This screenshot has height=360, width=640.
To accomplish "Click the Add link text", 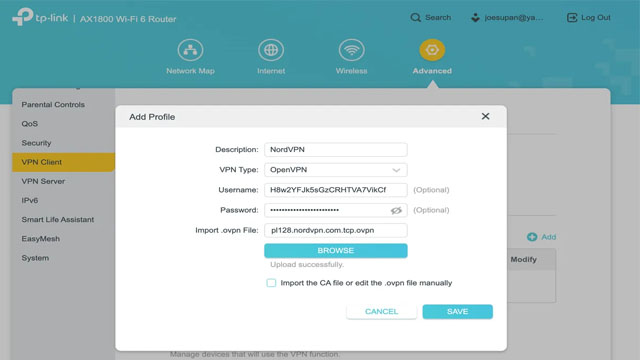I will point(549,237).
